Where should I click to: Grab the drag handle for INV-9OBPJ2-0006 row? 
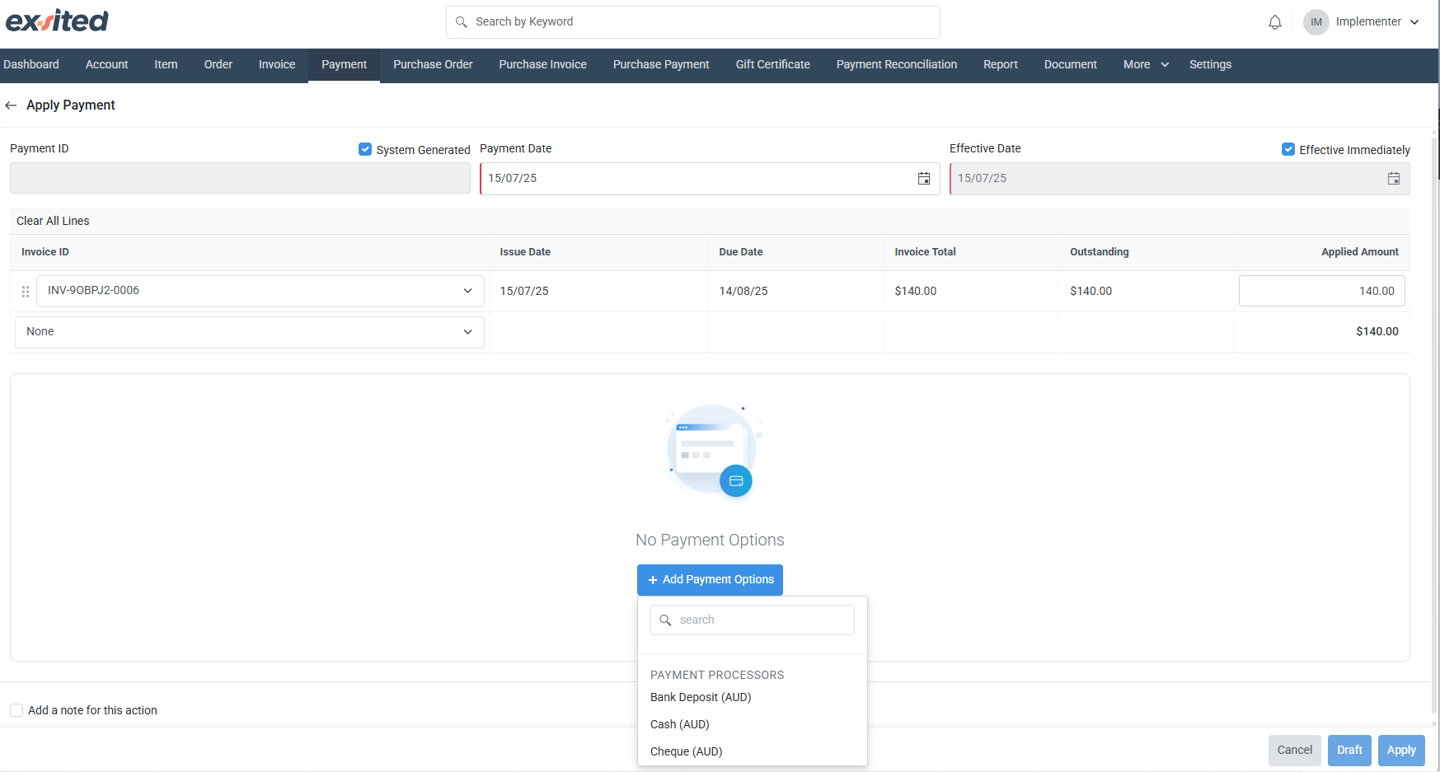25,292
